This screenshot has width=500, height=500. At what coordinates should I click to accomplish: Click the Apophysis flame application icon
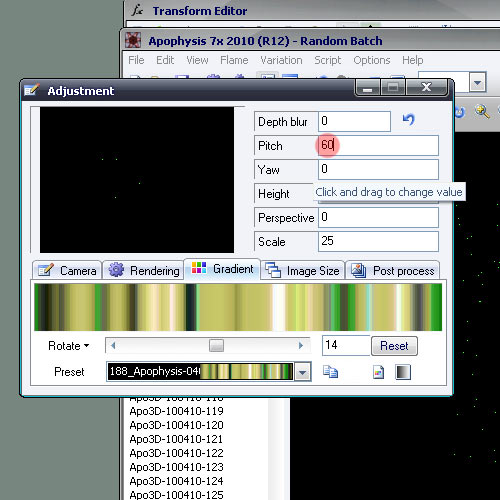pos(133,40)
